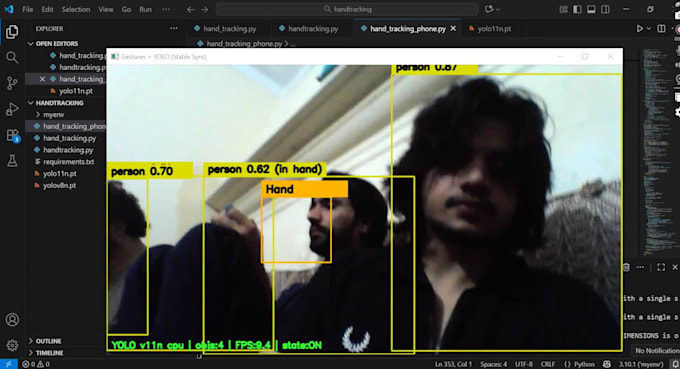Open the Copilot chat icon in title bar
The height and width of the screenshot is (369, 680).
[489, 9]
